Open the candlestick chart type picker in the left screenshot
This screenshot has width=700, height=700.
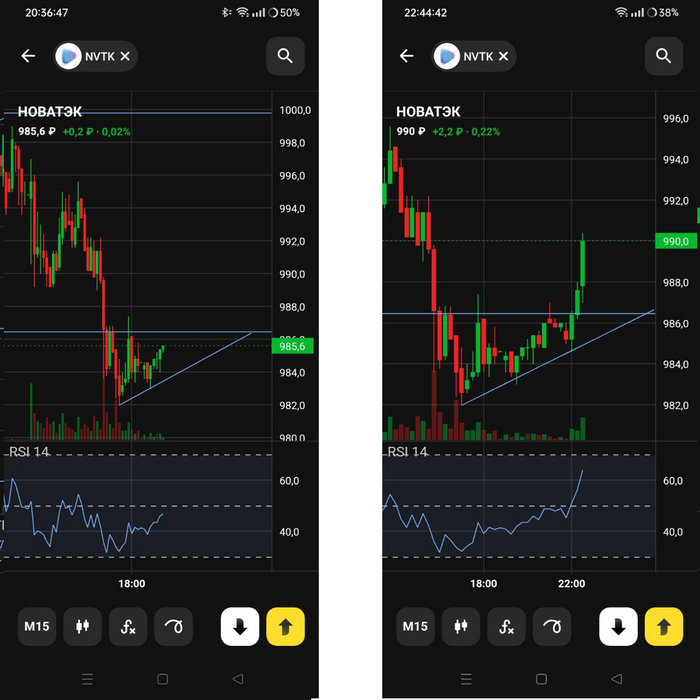pos(83,627)
